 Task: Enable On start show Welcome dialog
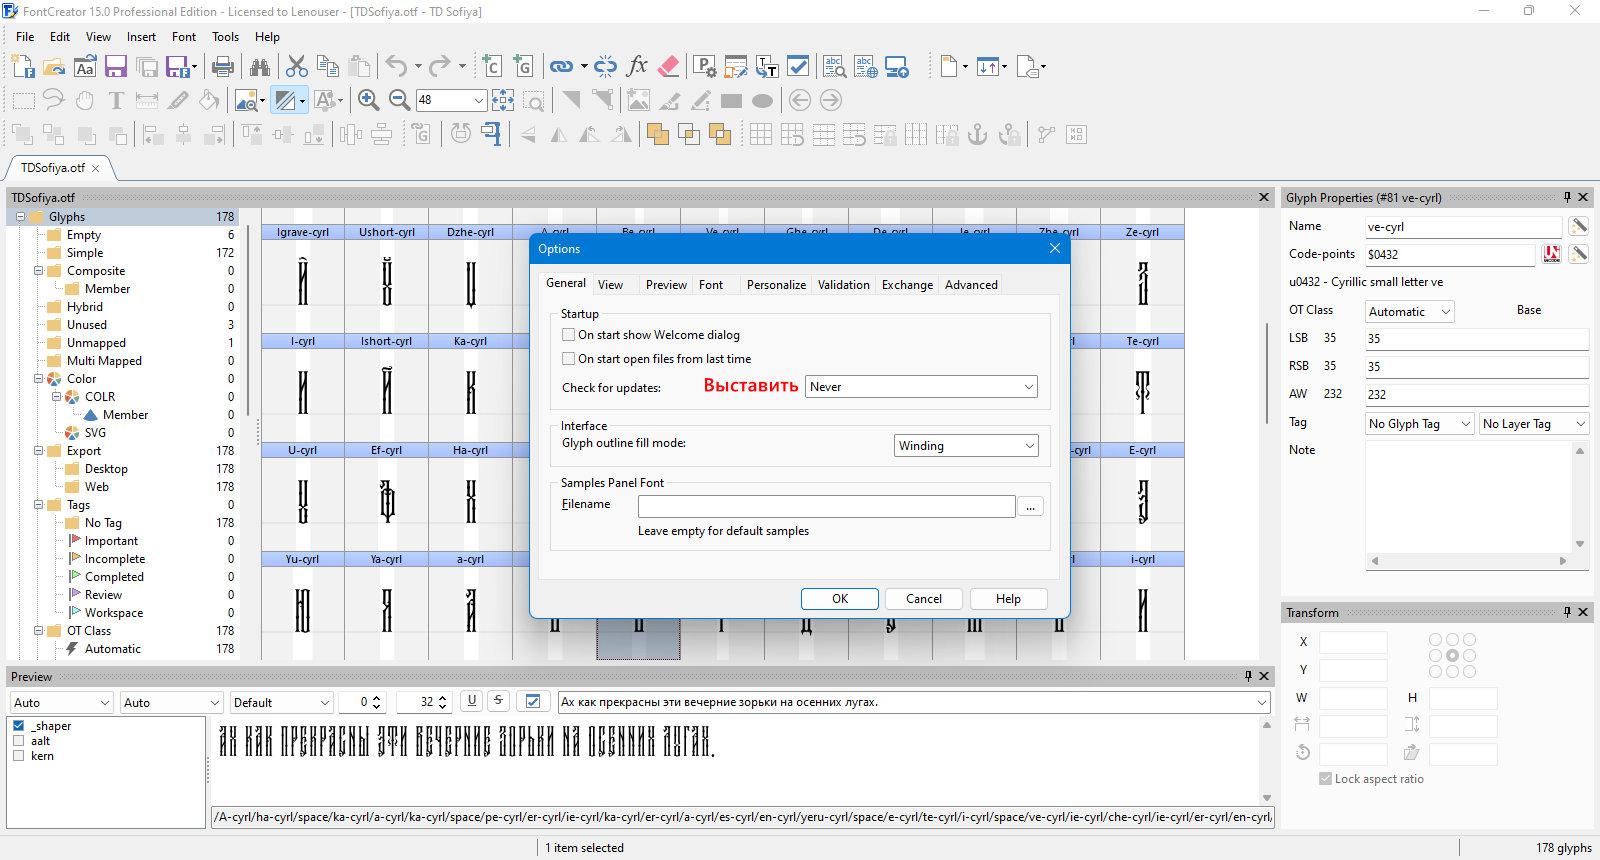coord(568,335)
